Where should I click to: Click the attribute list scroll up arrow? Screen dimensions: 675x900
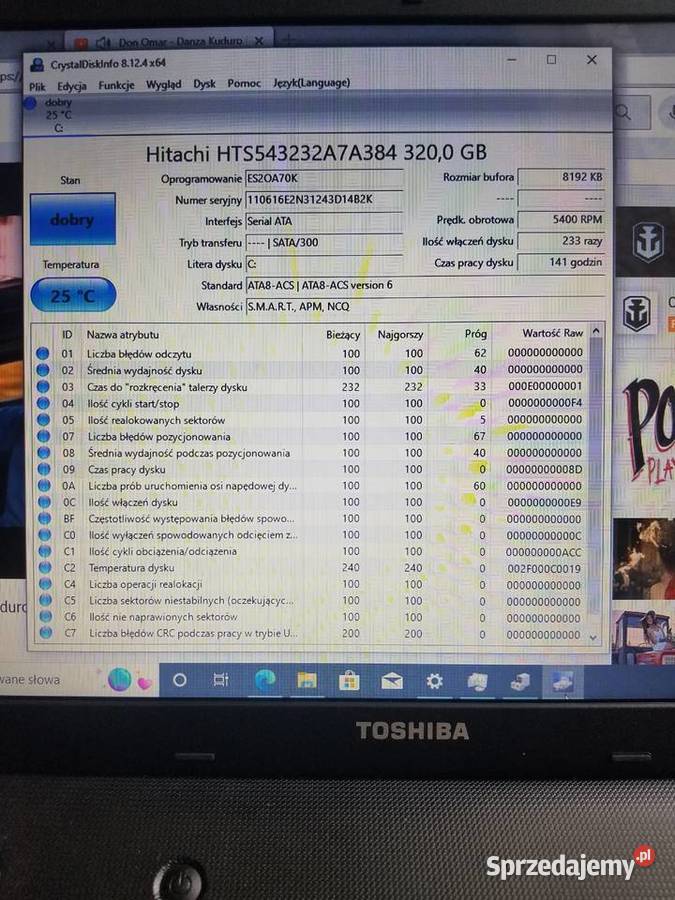[x=596, y=331]
